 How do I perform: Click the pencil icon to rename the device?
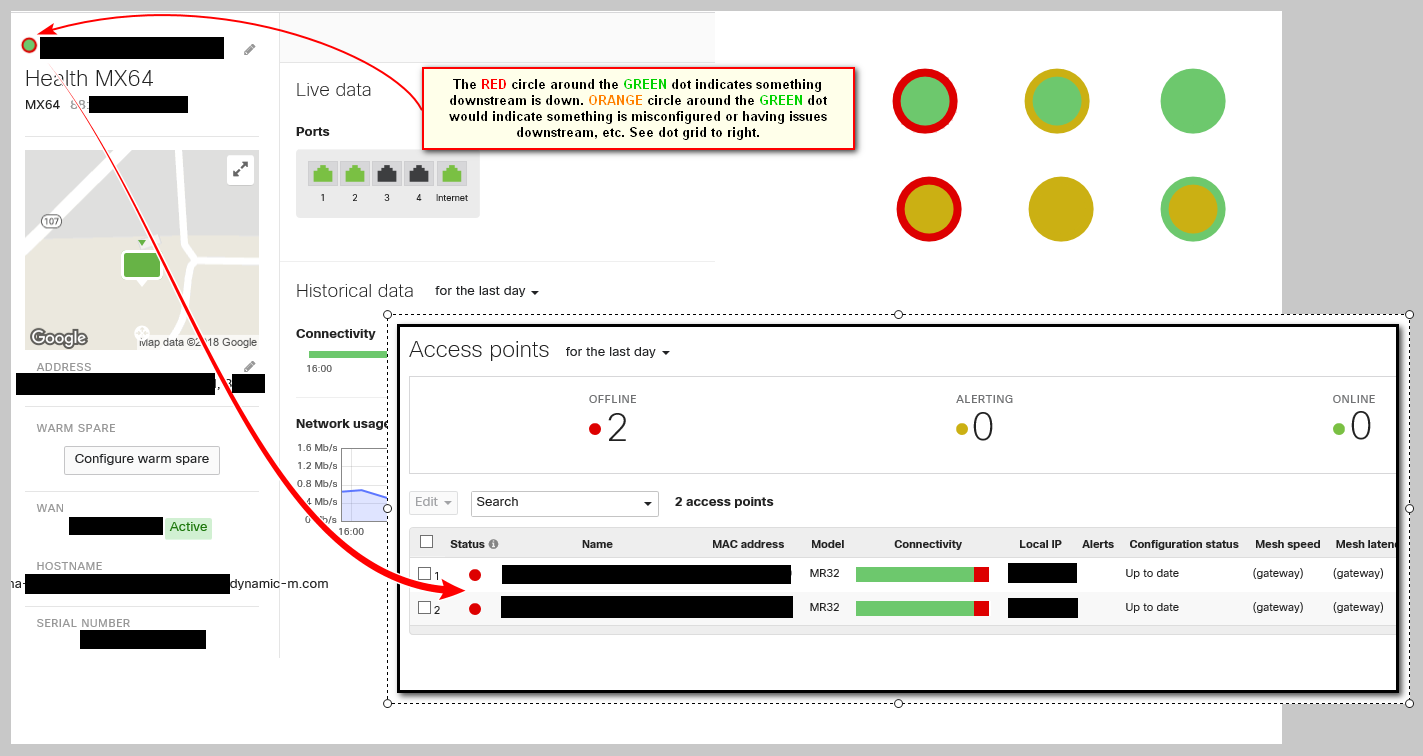[250, 48]
